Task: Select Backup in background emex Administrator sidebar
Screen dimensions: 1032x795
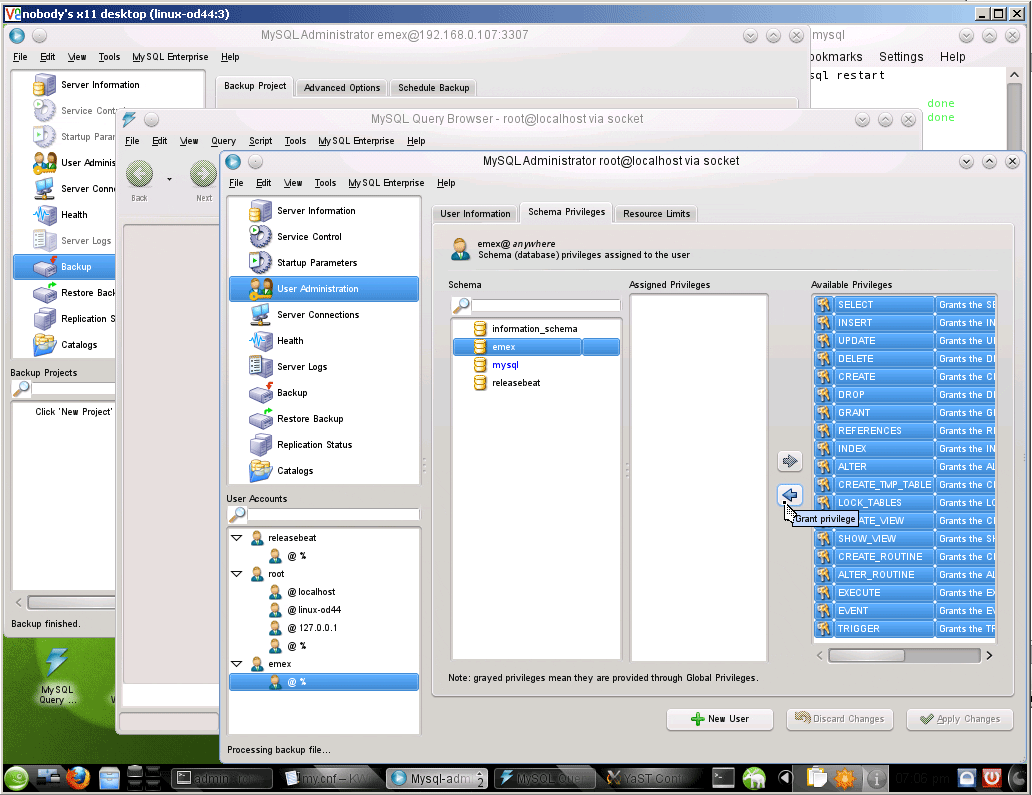Action: pos(64,267)
